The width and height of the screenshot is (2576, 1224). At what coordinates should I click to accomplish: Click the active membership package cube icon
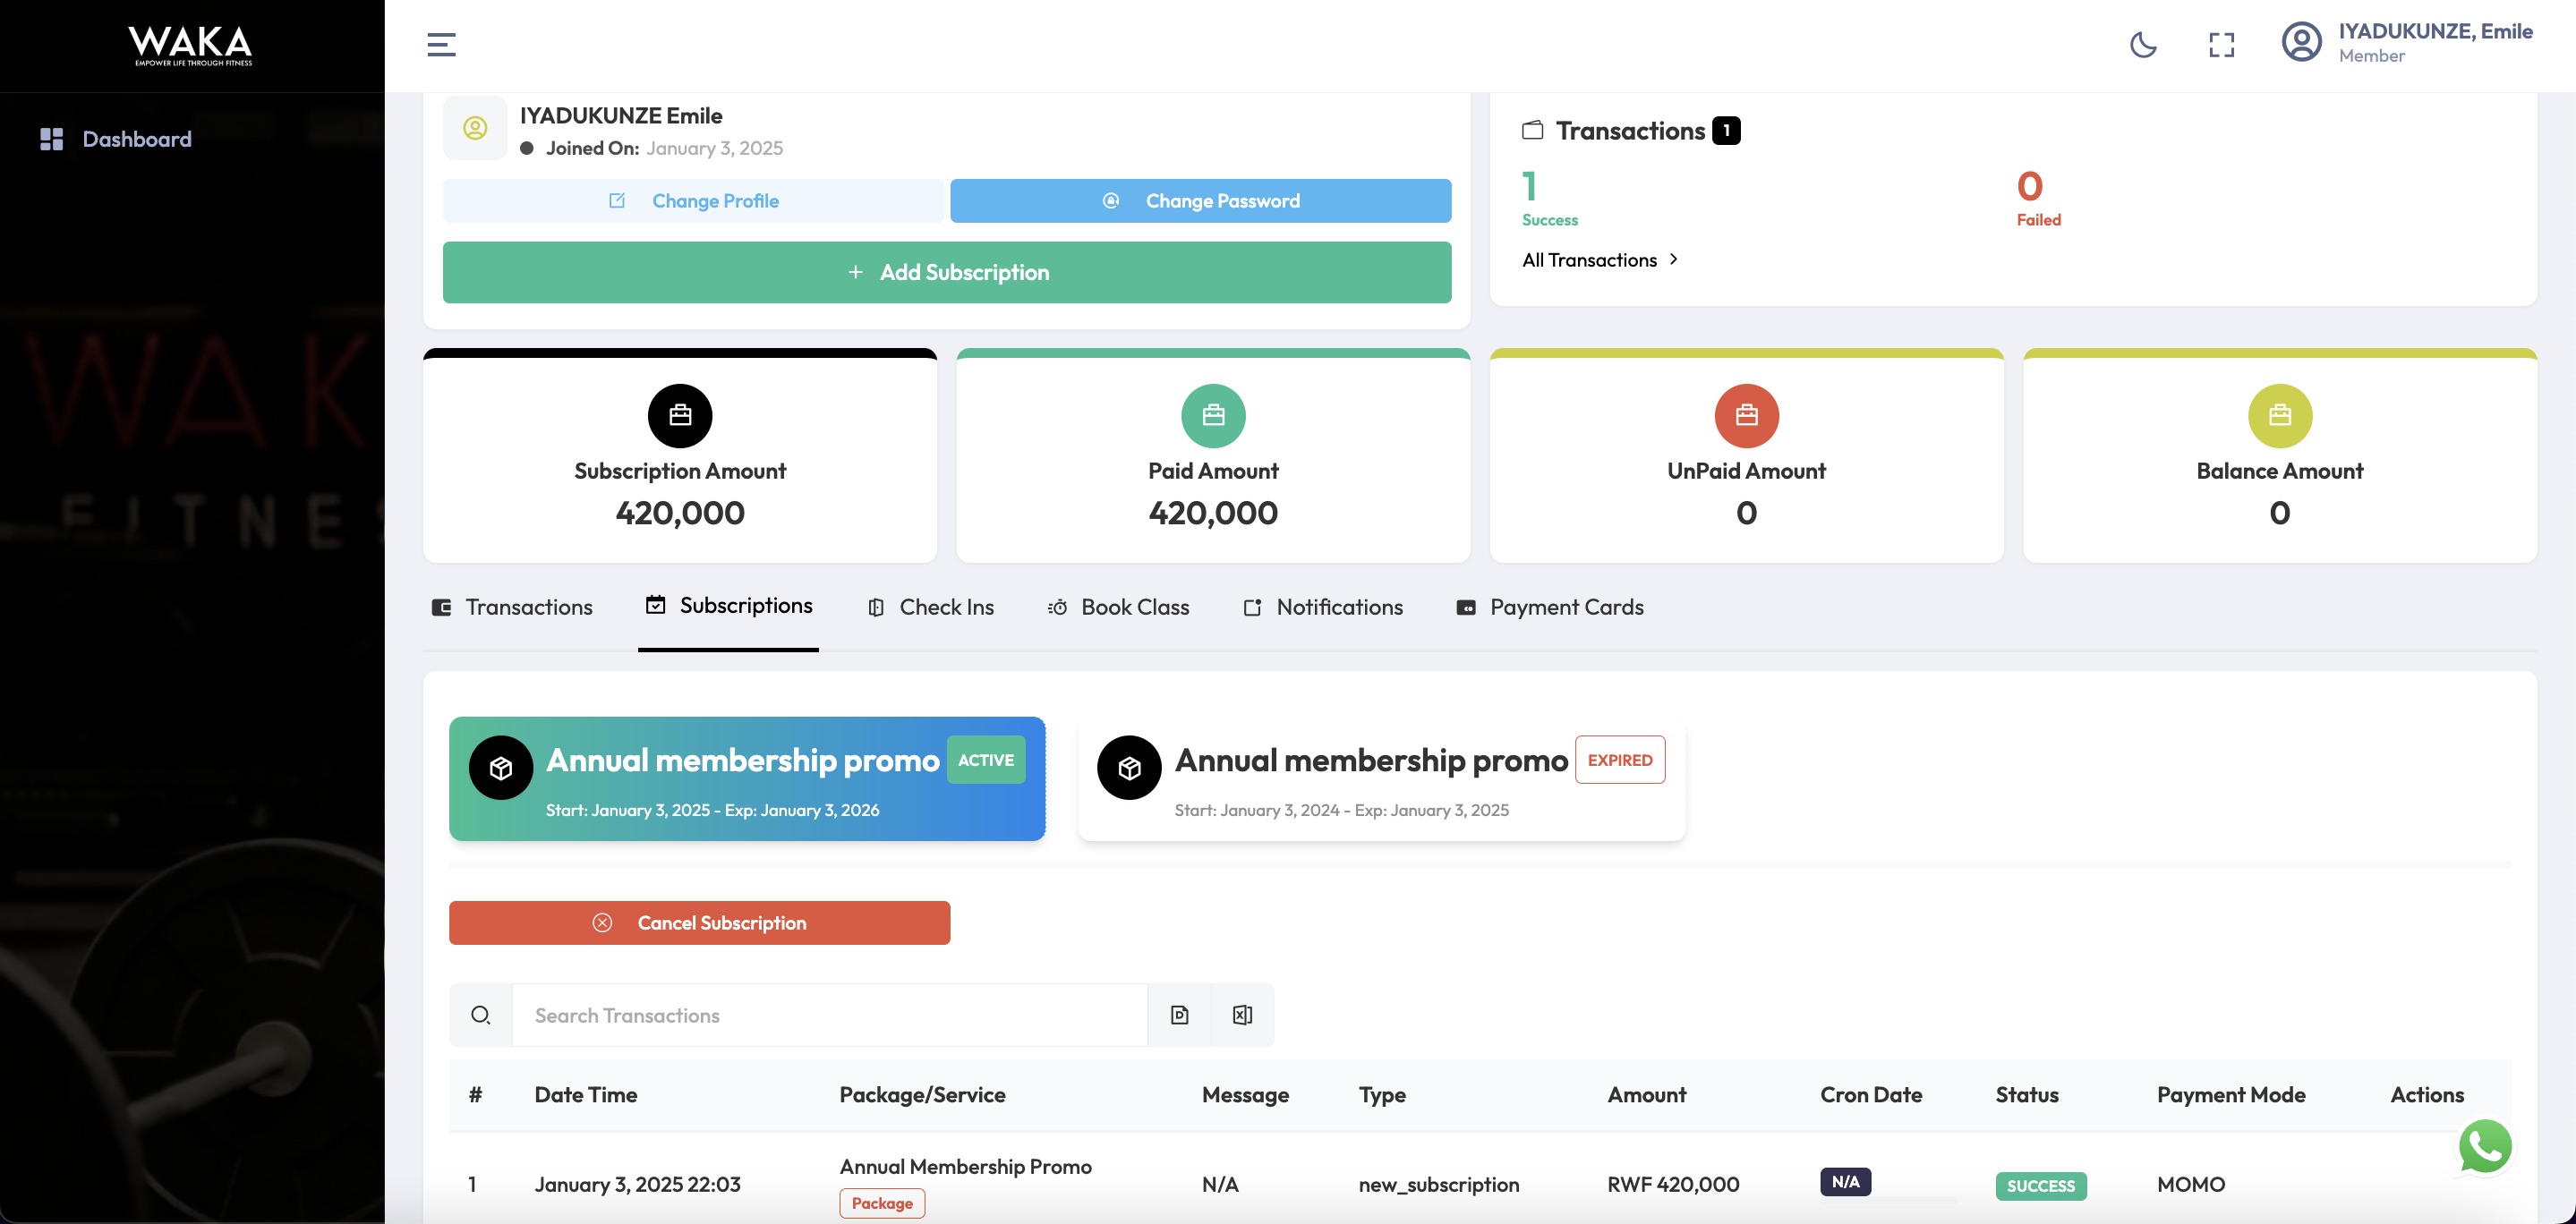pos(501,768)
